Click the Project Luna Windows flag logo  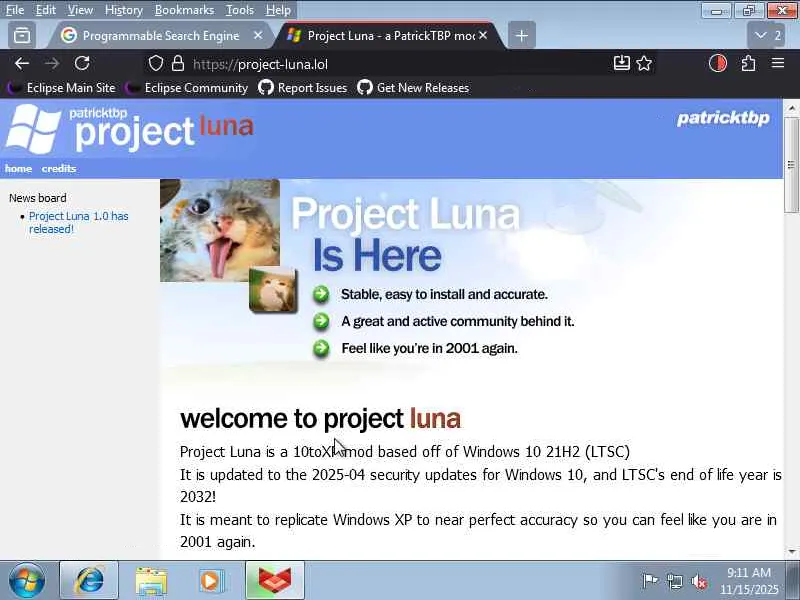33,129
